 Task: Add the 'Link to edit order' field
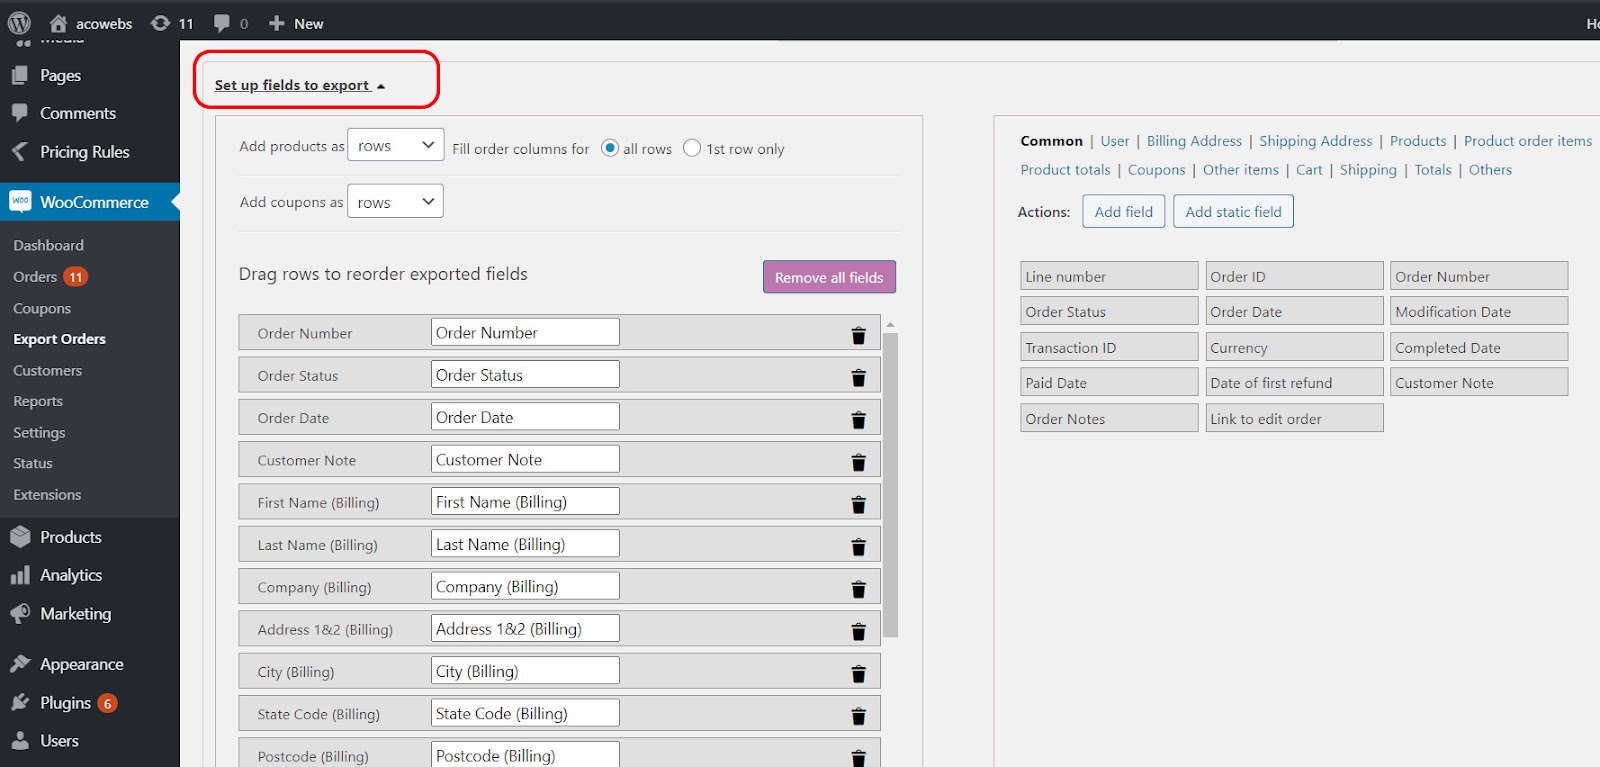[1294, 418]
